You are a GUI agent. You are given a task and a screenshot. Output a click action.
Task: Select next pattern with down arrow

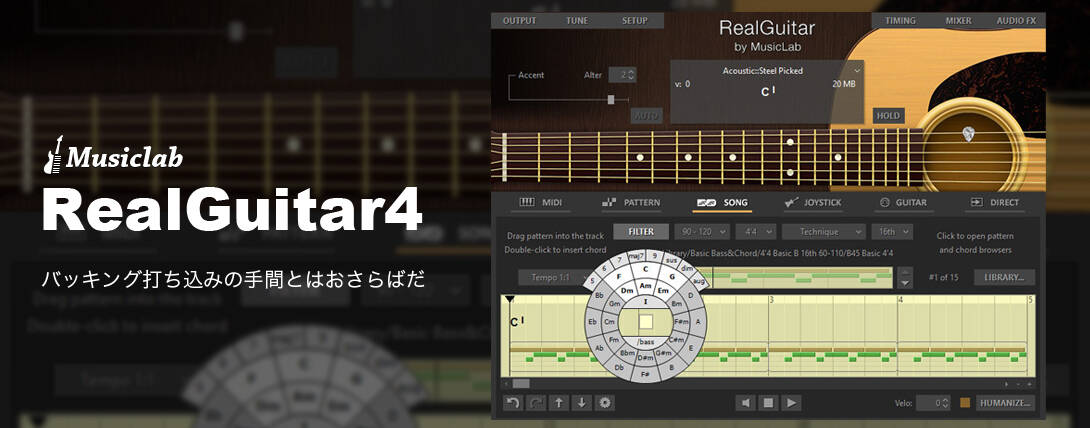904,283
